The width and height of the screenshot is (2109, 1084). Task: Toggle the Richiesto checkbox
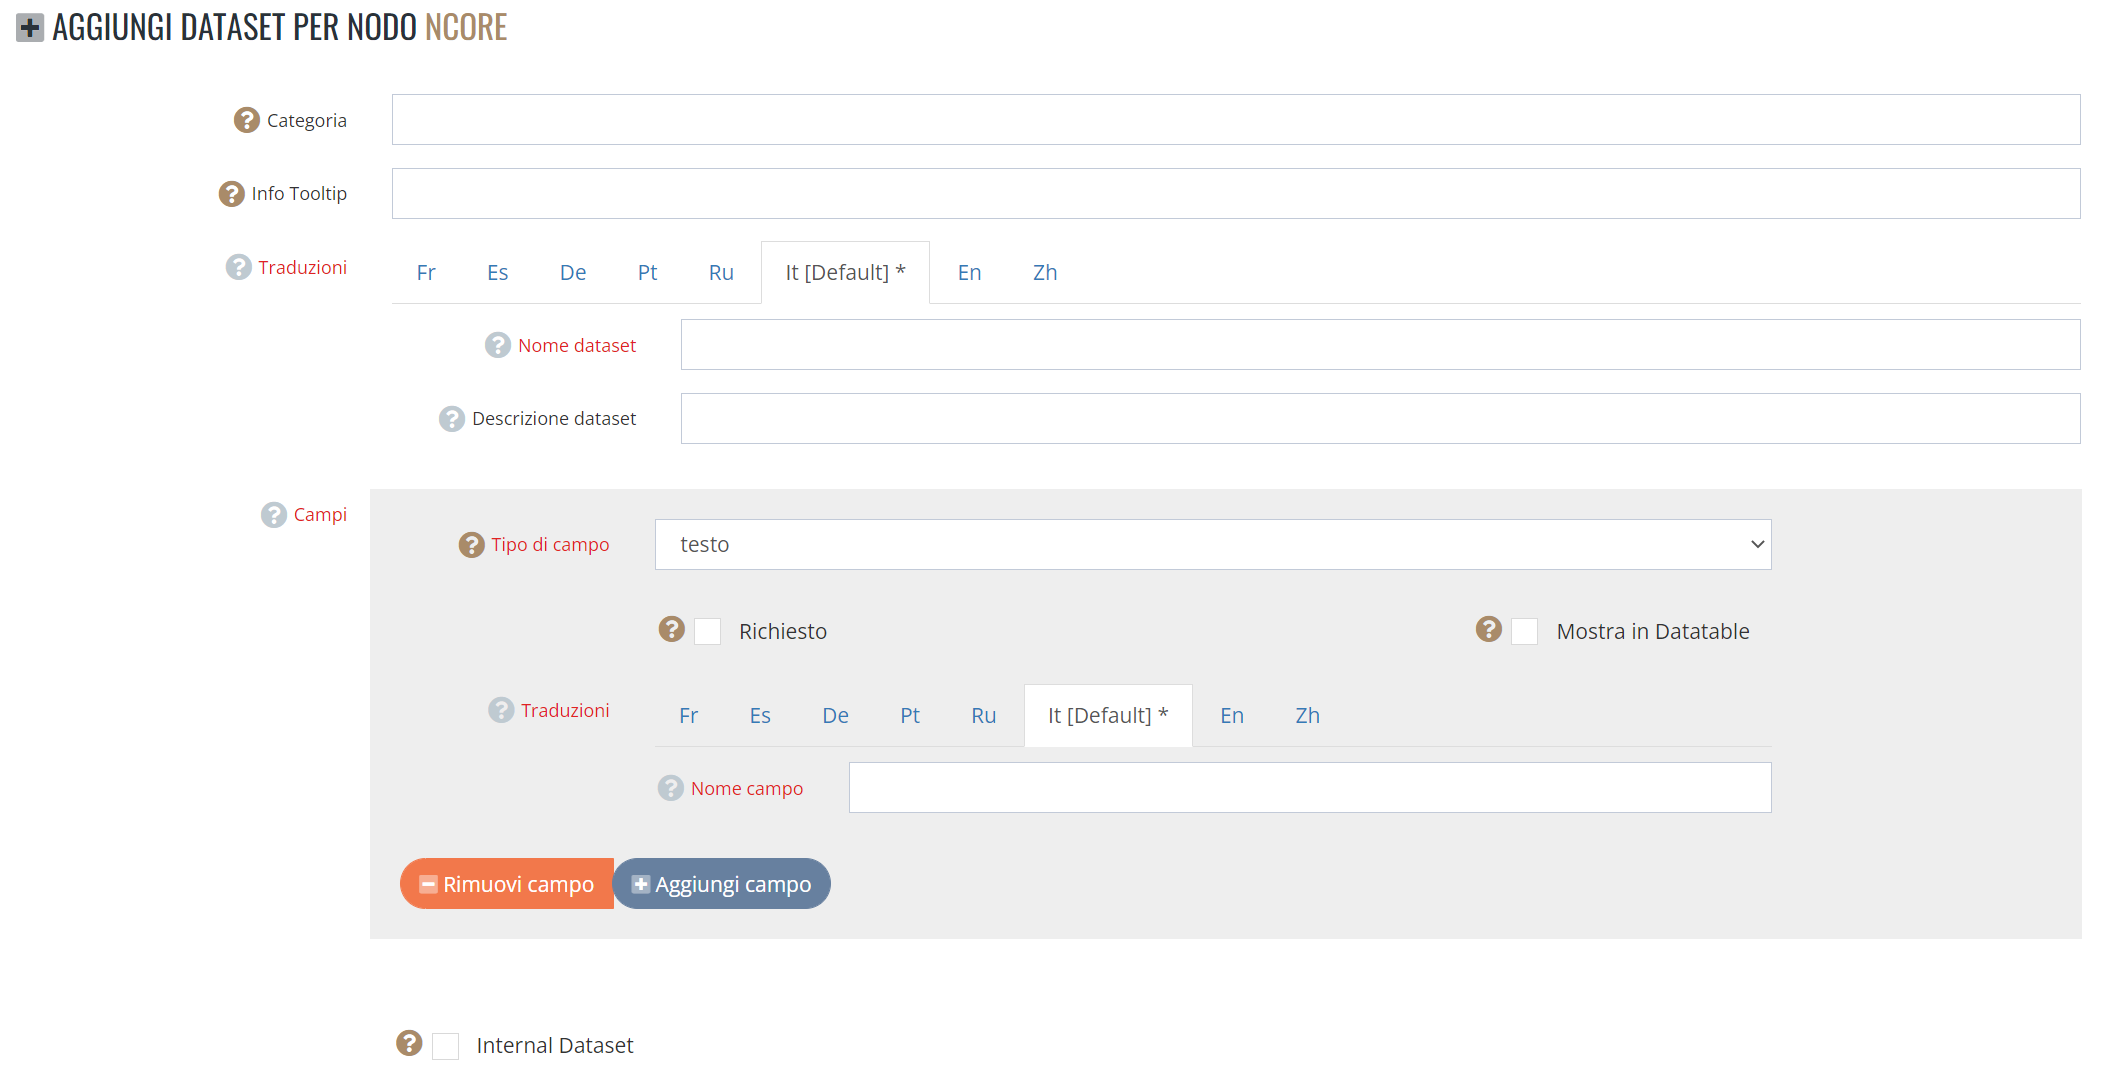pos(707,632)
